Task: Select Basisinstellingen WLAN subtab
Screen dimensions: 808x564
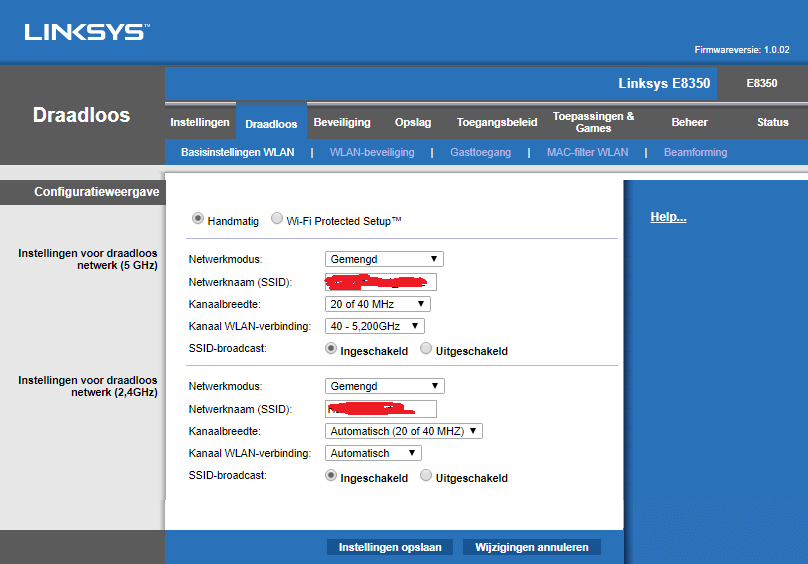Action: pos(238,152)
